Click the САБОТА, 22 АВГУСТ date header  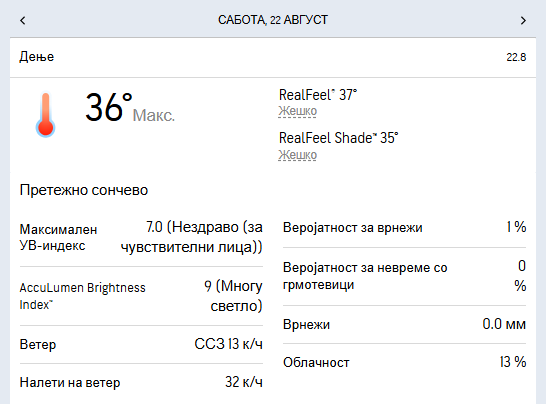[273, 20]
